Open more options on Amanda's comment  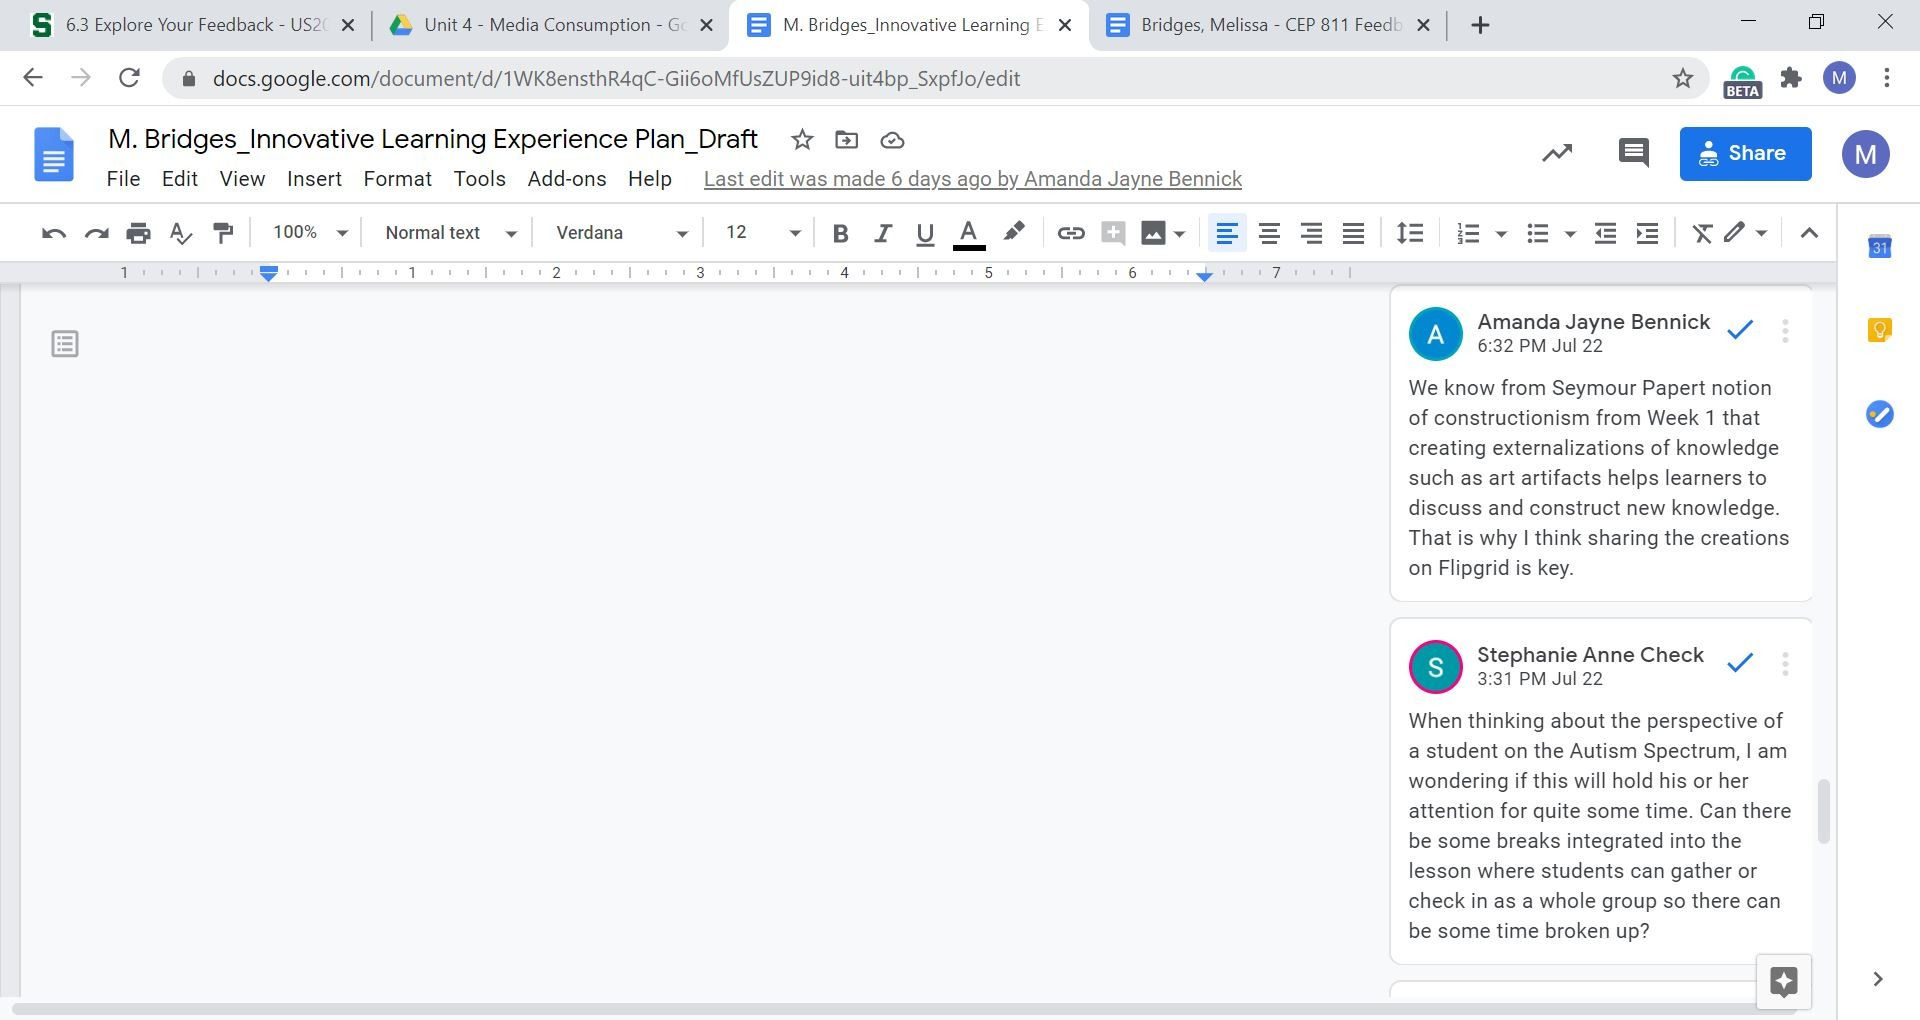coord(1785,331)
